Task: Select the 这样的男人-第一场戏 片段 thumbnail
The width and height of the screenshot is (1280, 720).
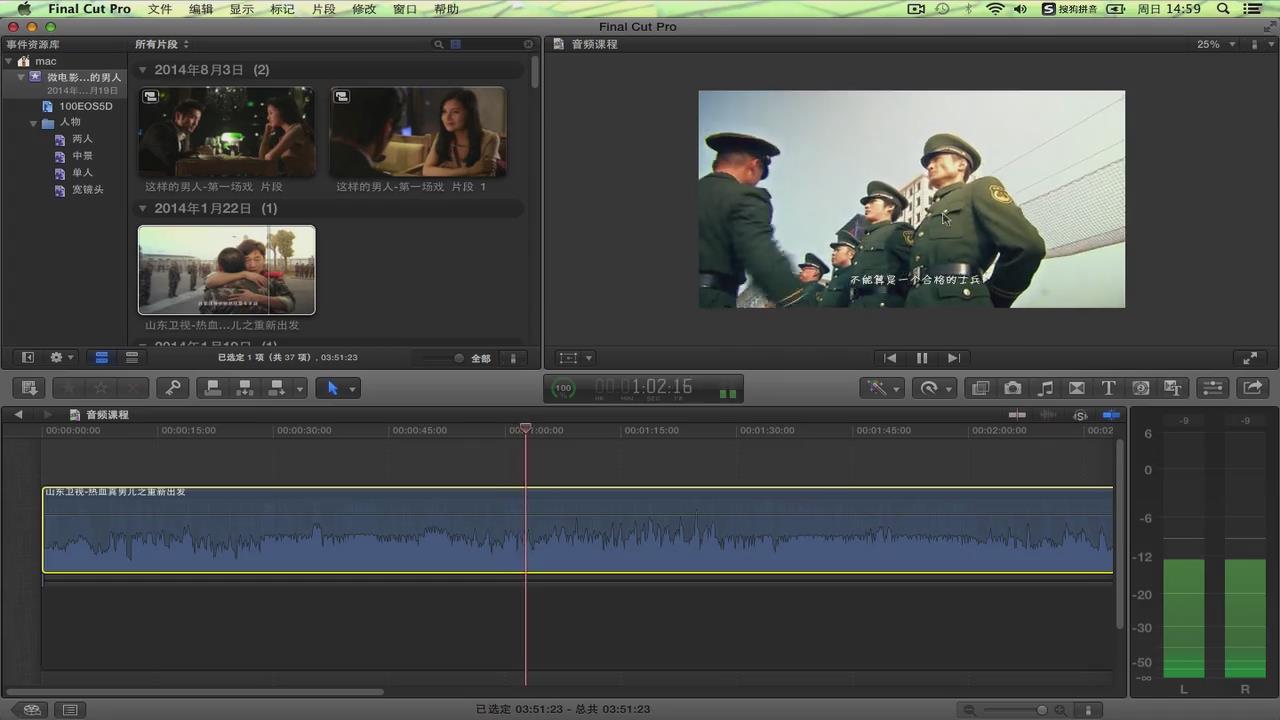Action: (x=226, y=132)
